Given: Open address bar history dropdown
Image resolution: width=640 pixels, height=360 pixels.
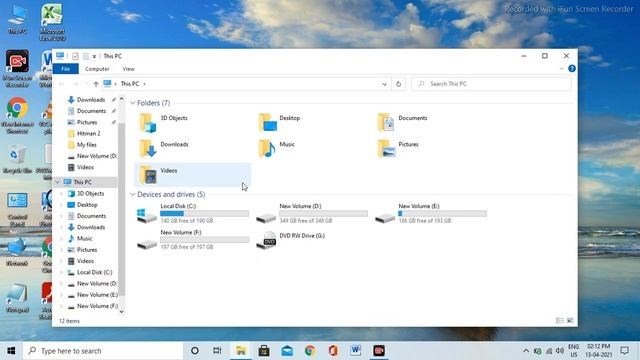Looking at the screenshot, I should [x=384, y=84].
